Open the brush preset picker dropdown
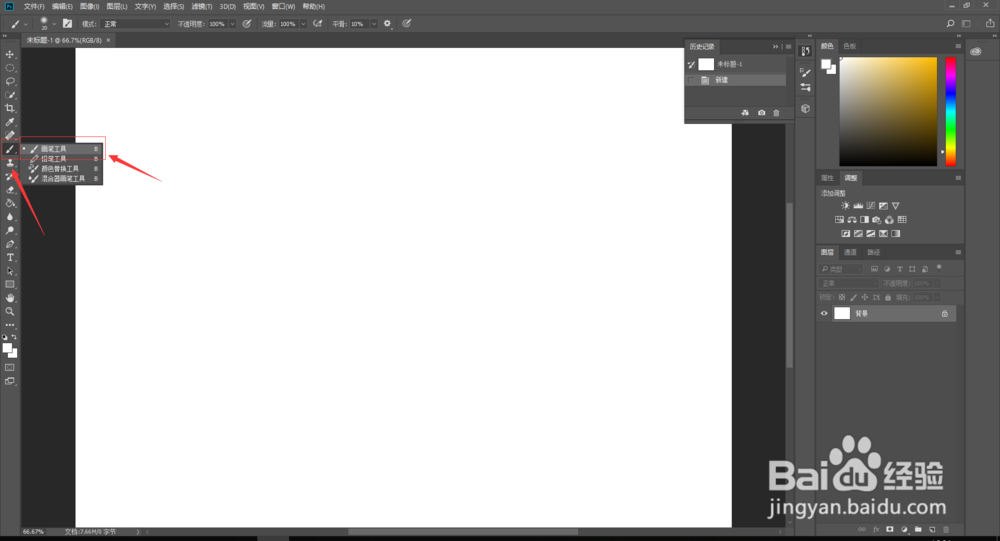 tap(54, 24)
